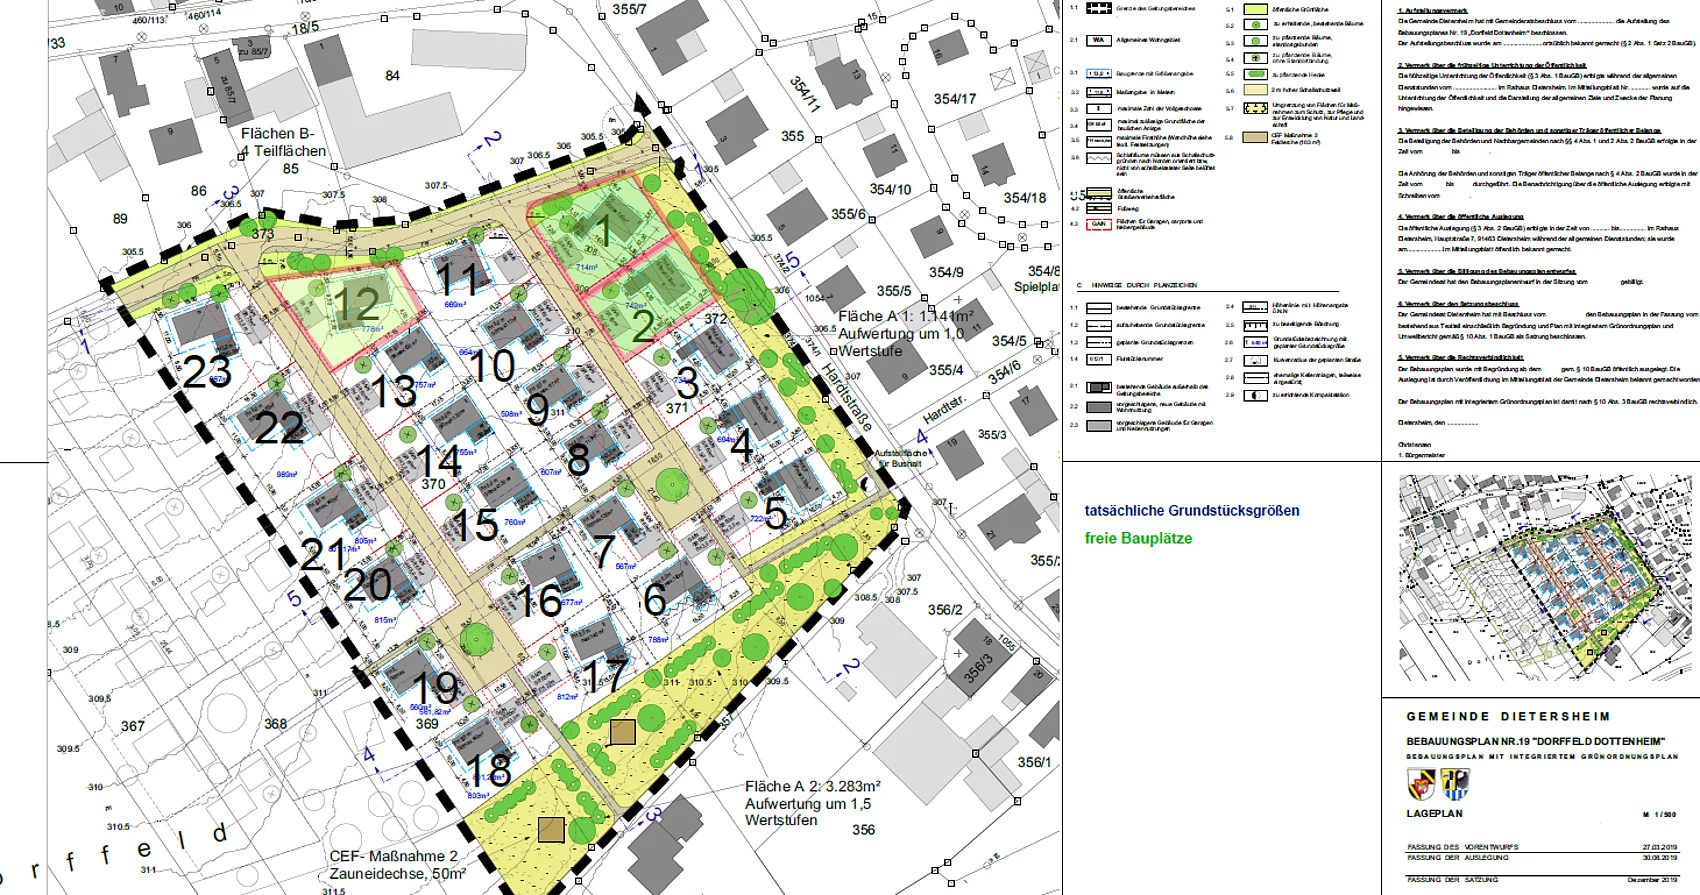Screen dimensions: 1700x895
Task: Click the boundary line legend symbol for Geltungsbereich
Action: point(1099,8)
